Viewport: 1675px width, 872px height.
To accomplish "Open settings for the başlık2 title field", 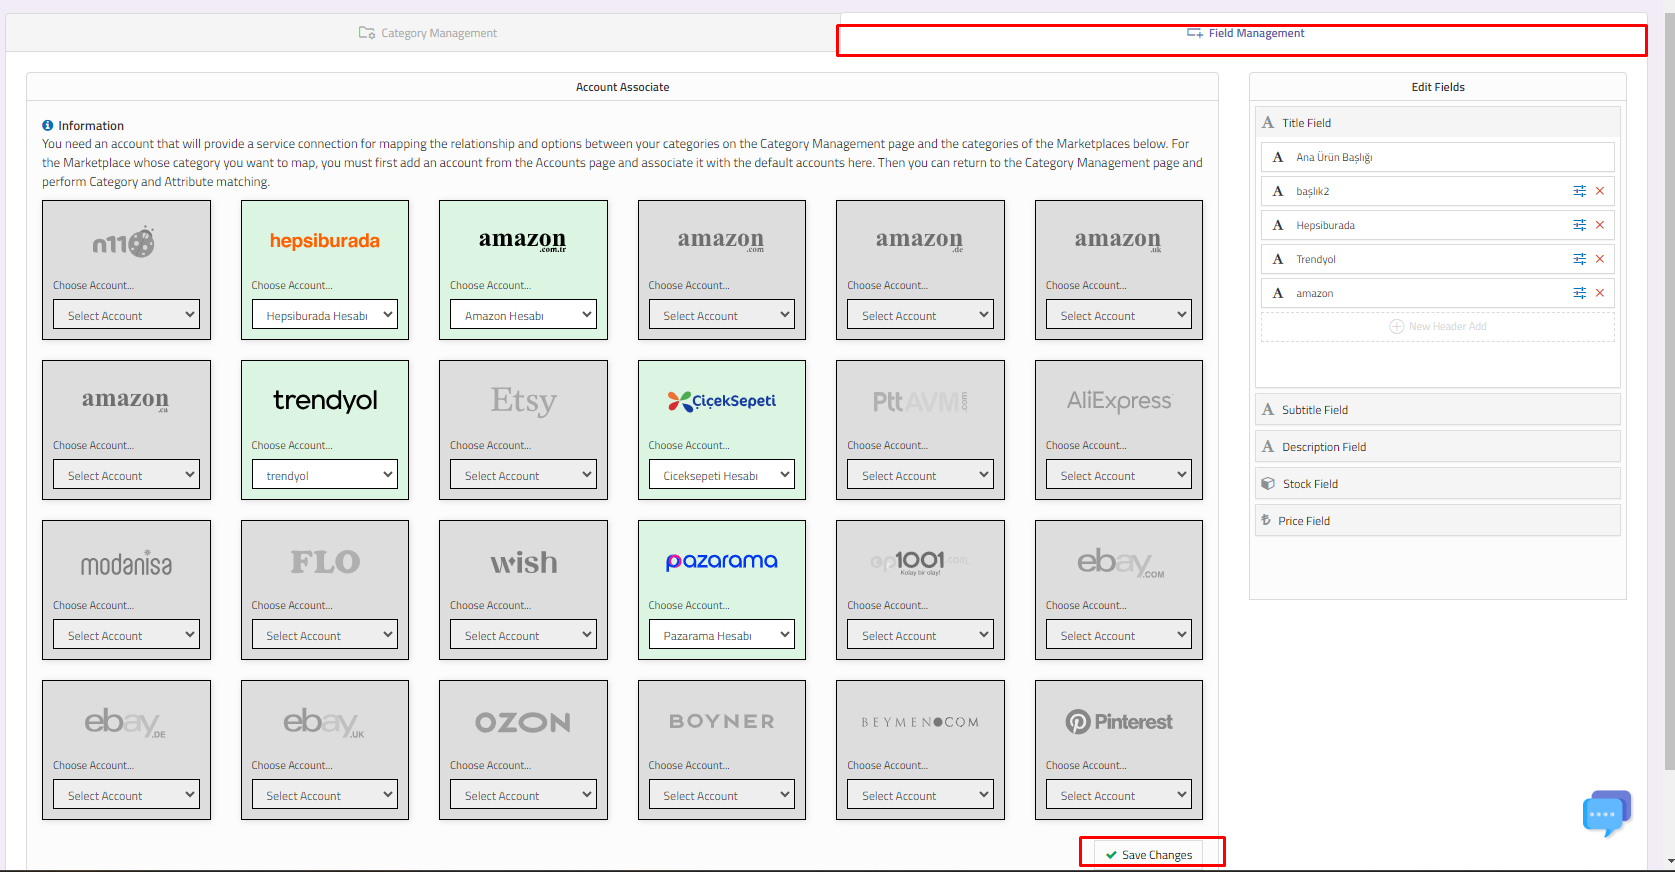I will click(1579, 191).
